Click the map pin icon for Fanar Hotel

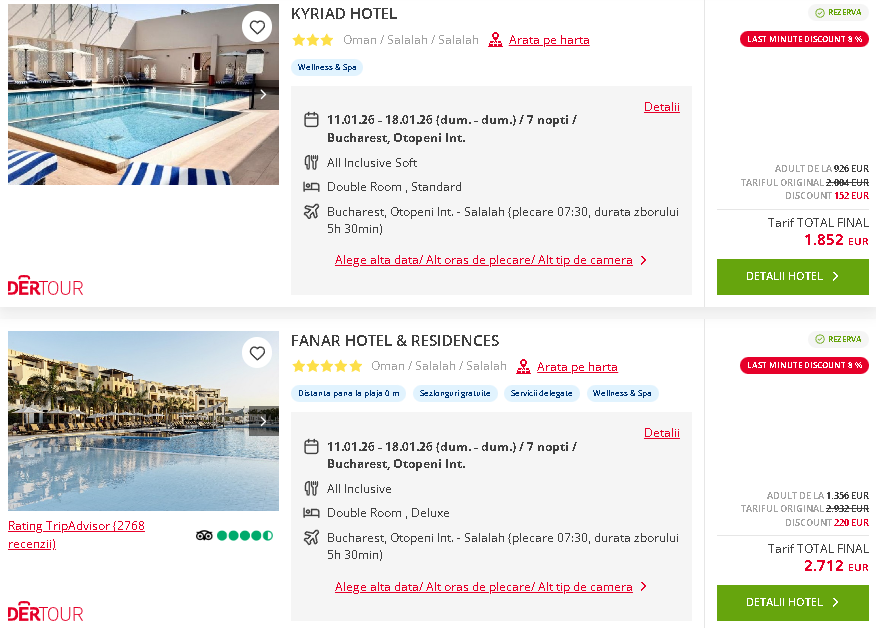tap(524, 366)
